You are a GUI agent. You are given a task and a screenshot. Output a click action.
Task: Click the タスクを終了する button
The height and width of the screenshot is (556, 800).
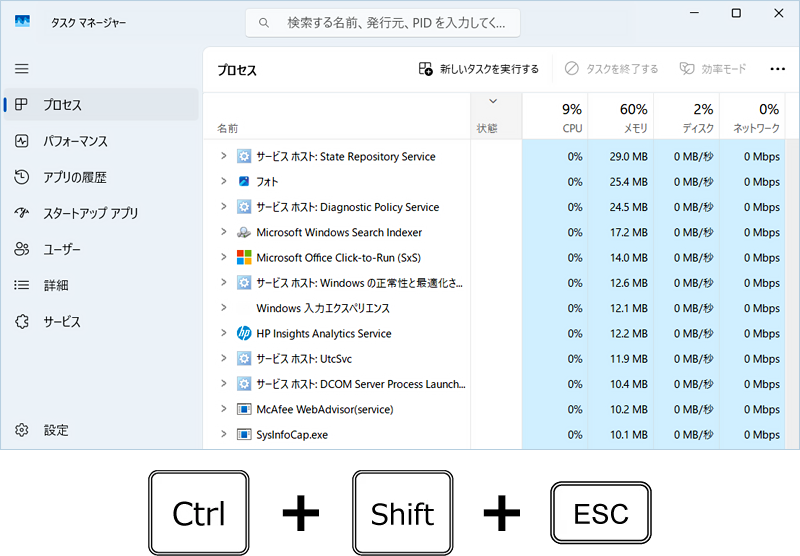pyautogui.click(x=611, y=68)
